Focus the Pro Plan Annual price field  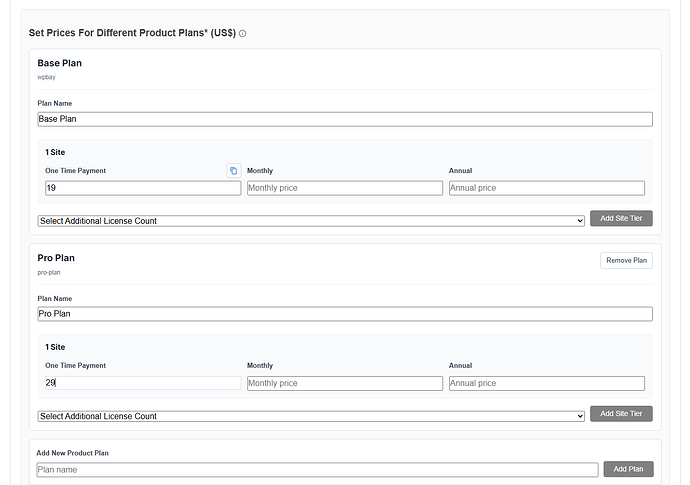tap(547, 383)
